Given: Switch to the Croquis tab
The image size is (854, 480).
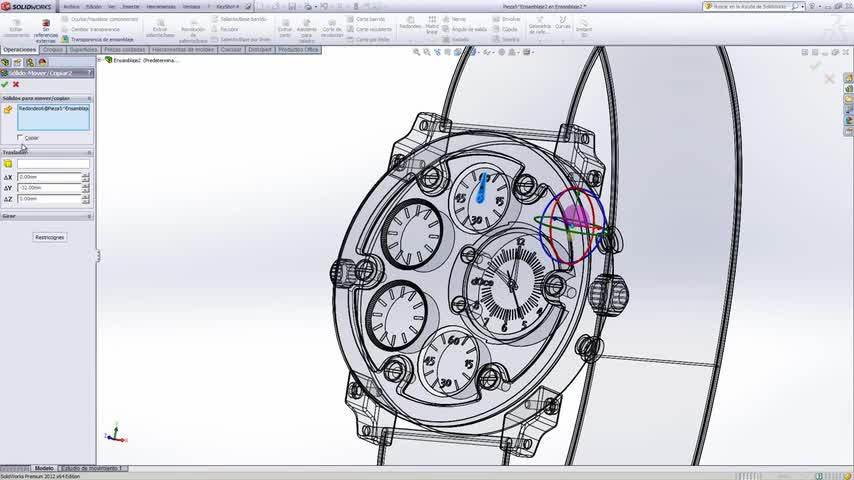Looking at the screenshot, I should point(53,50).
